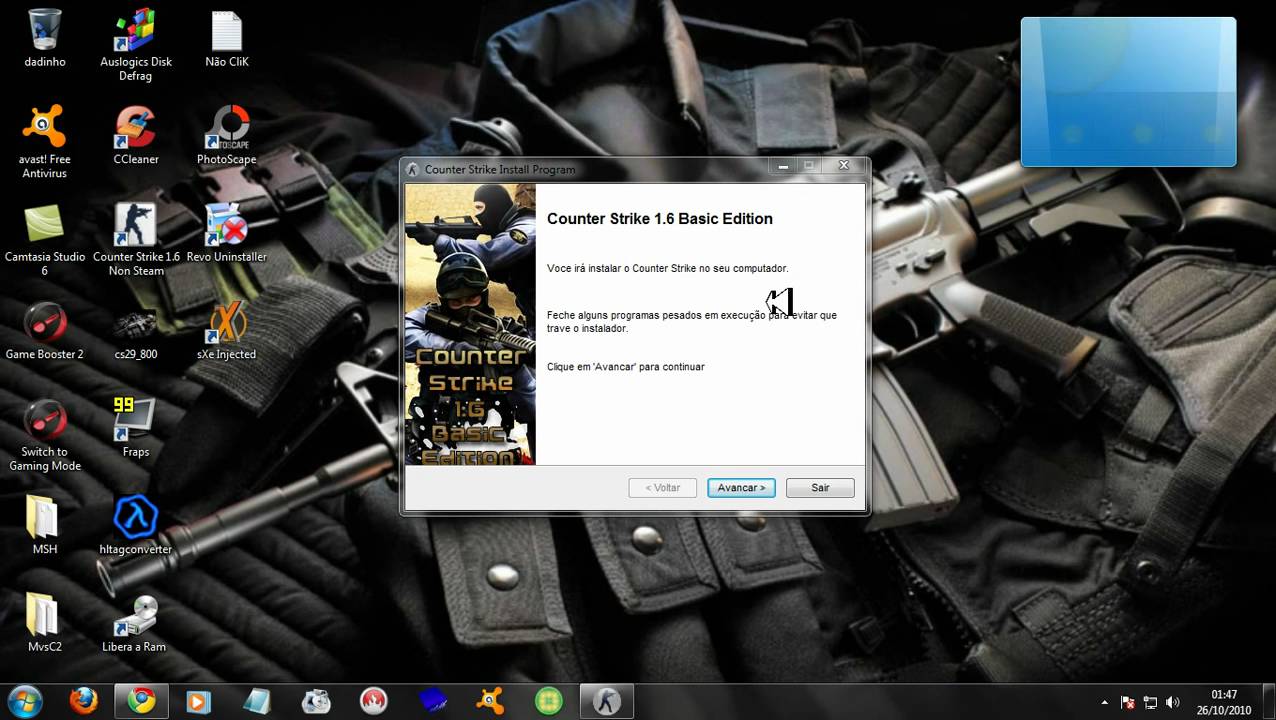Select the hltagconverter icon

pos(136,525)
